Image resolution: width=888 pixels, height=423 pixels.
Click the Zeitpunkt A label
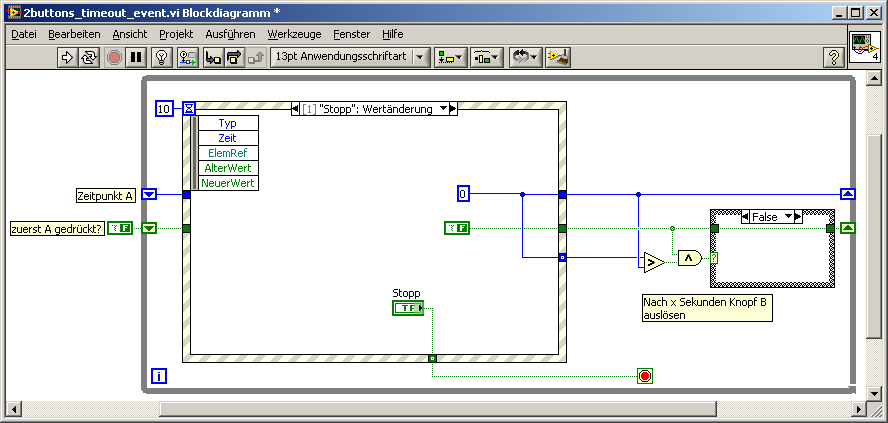pos(106,196)
